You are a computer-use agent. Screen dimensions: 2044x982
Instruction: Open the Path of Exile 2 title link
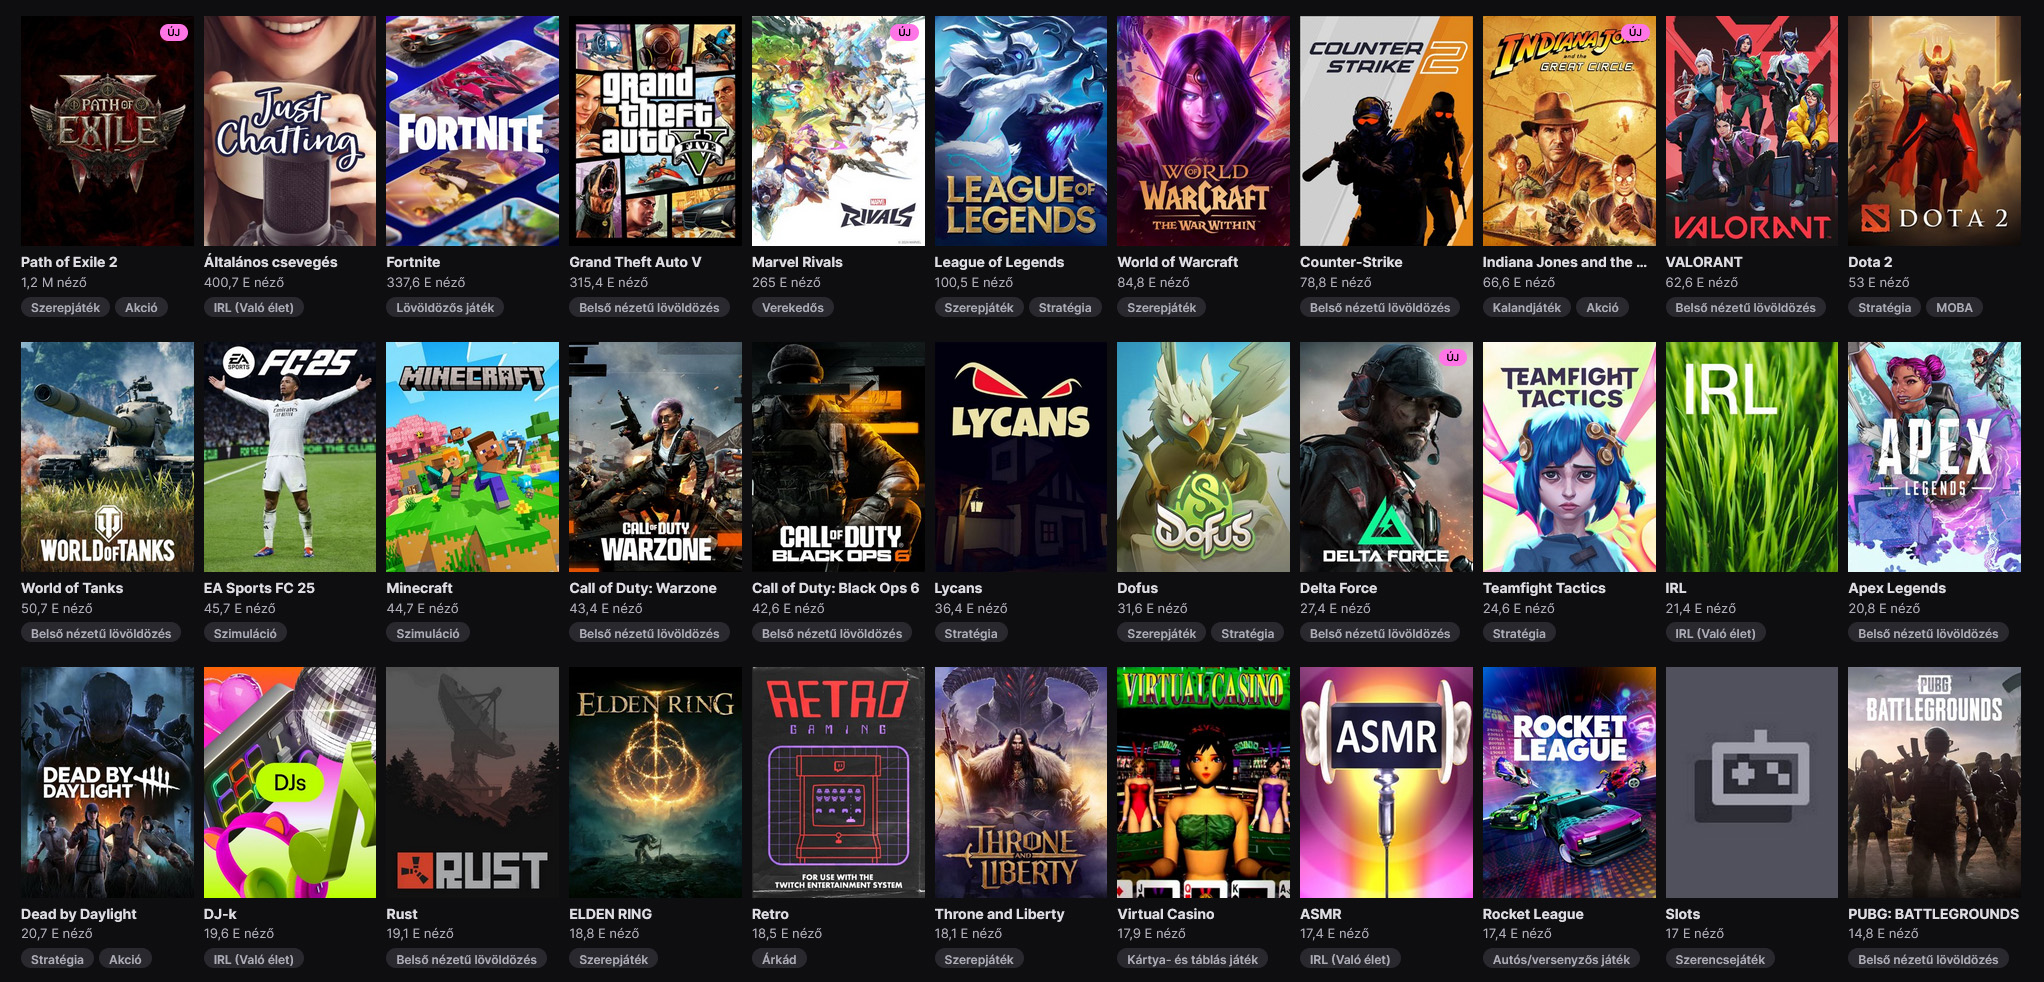pyautogui.click(x=69, y=262)
